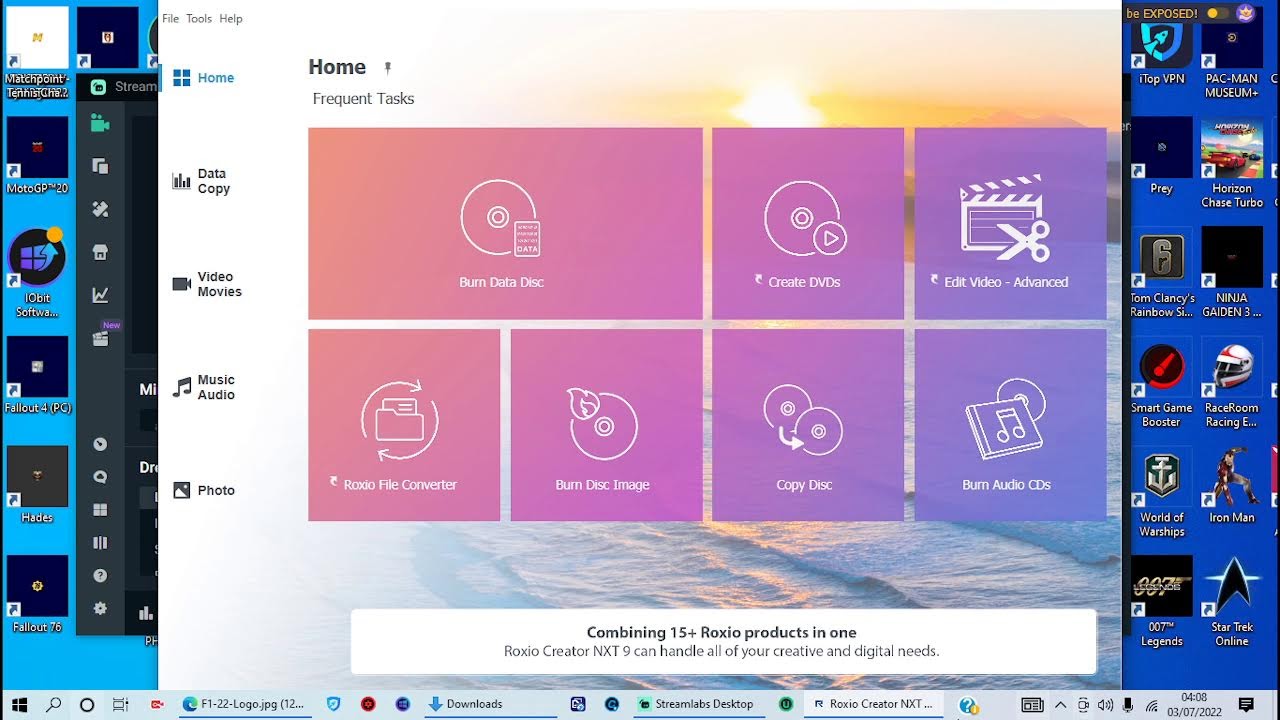1280x720 pixels.
Task: Select Smart Game Booster desktop icon
Action: [x=1161, y=382]
